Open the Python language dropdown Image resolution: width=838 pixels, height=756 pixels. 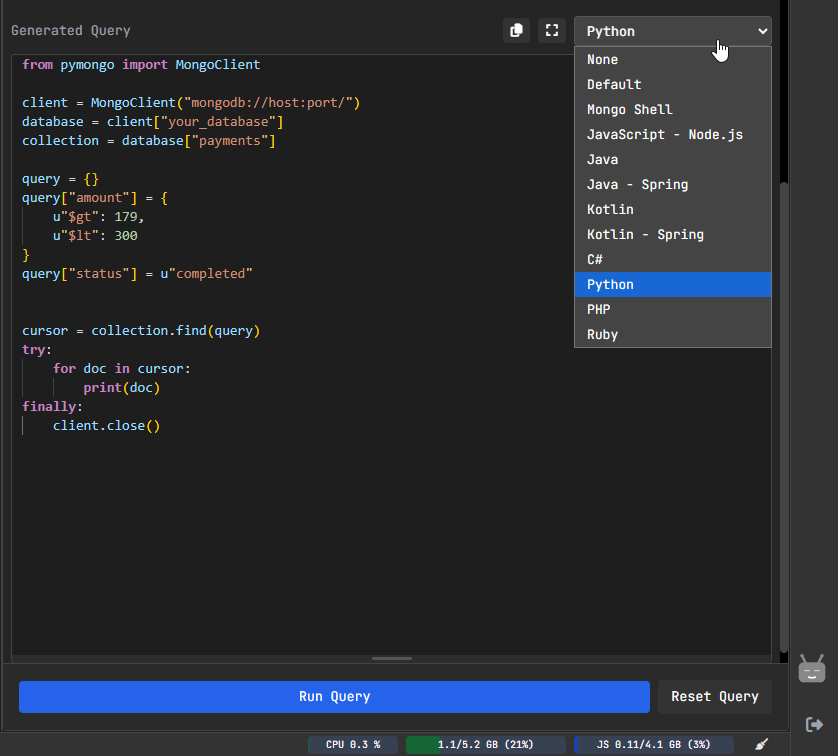tap(672, 31)
